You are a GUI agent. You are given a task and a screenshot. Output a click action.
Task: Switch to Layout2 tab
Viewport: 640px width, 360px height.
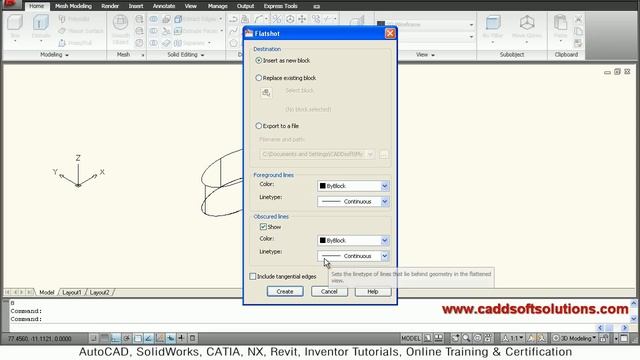100,292
